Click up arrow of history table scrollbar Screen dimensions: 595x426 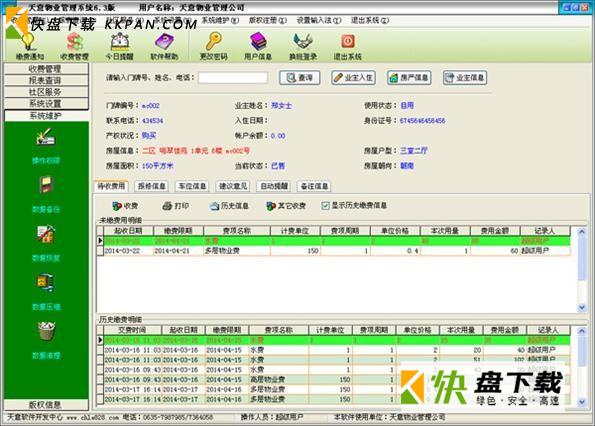581,331
